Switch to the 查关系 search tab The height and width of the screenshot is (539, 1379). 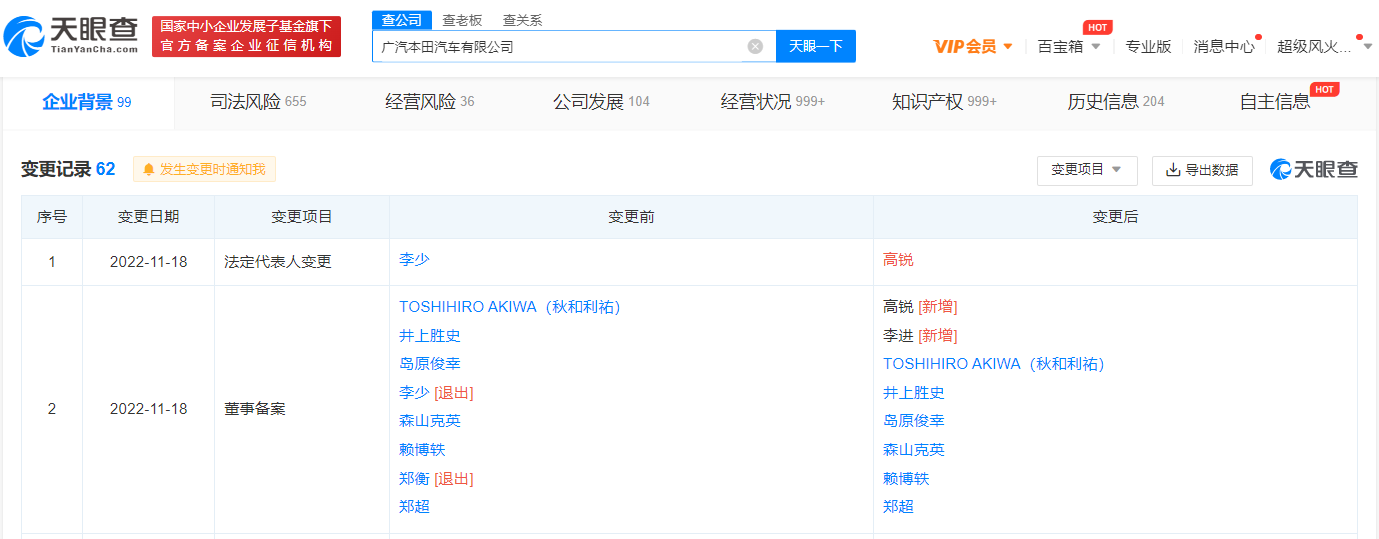tap(522, 20)
